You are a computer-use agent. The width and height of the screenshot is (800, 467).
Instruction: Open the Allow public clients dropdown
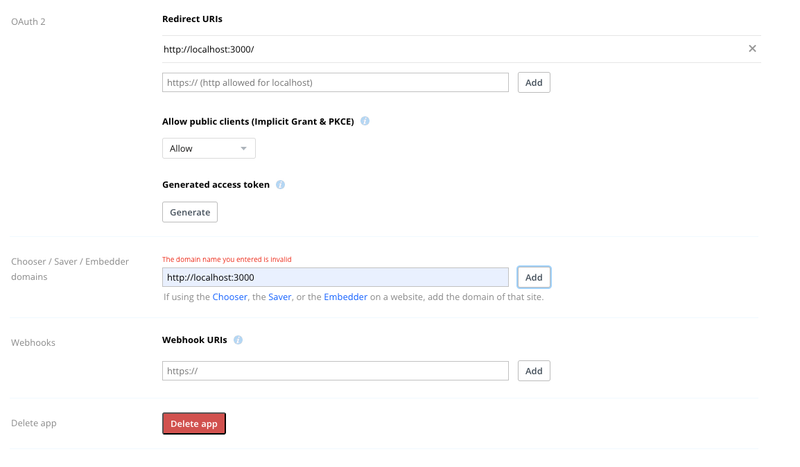point(208,149)
